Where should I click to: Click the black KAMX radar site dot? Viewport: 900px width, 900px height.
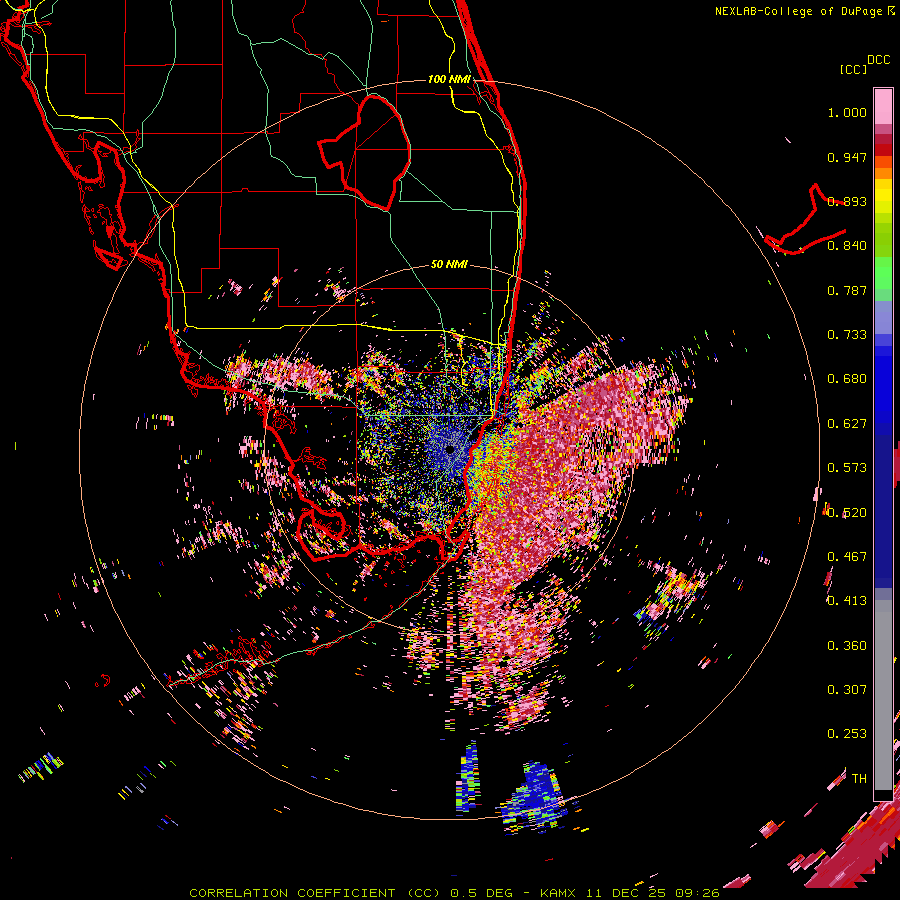pos(450,449)
